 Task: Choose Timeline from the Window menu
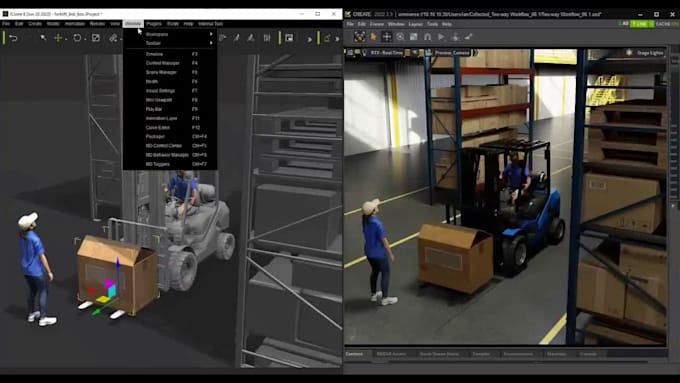coord(170,54)
